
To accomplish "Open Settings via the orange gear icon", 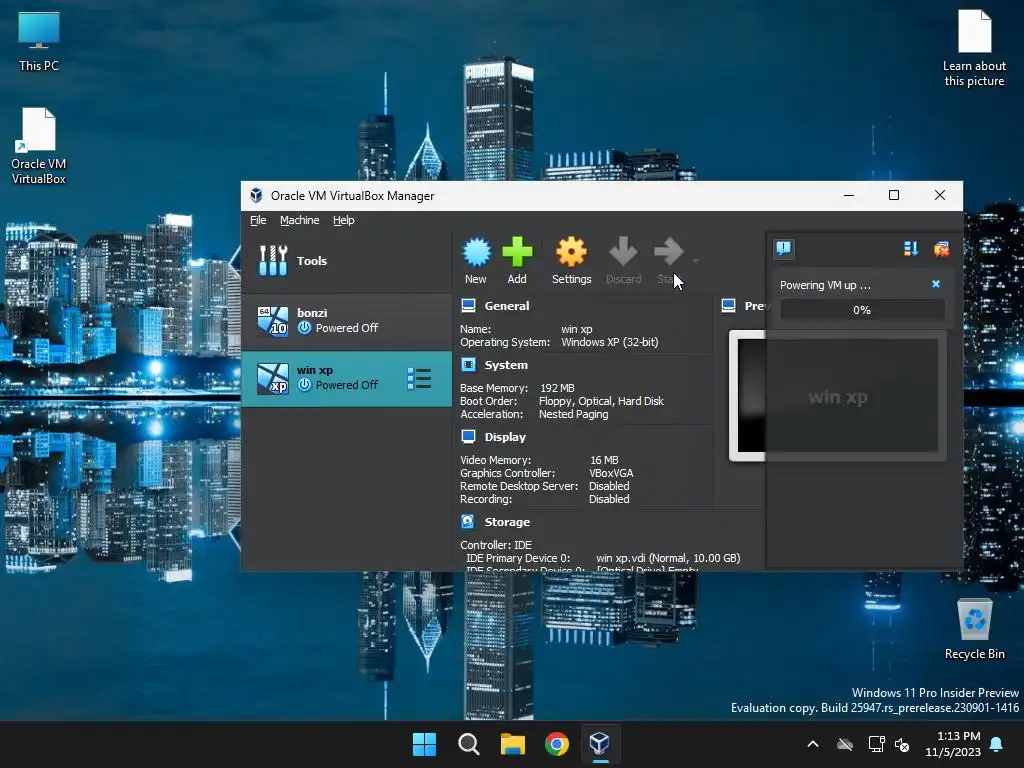I will [571, 252].
